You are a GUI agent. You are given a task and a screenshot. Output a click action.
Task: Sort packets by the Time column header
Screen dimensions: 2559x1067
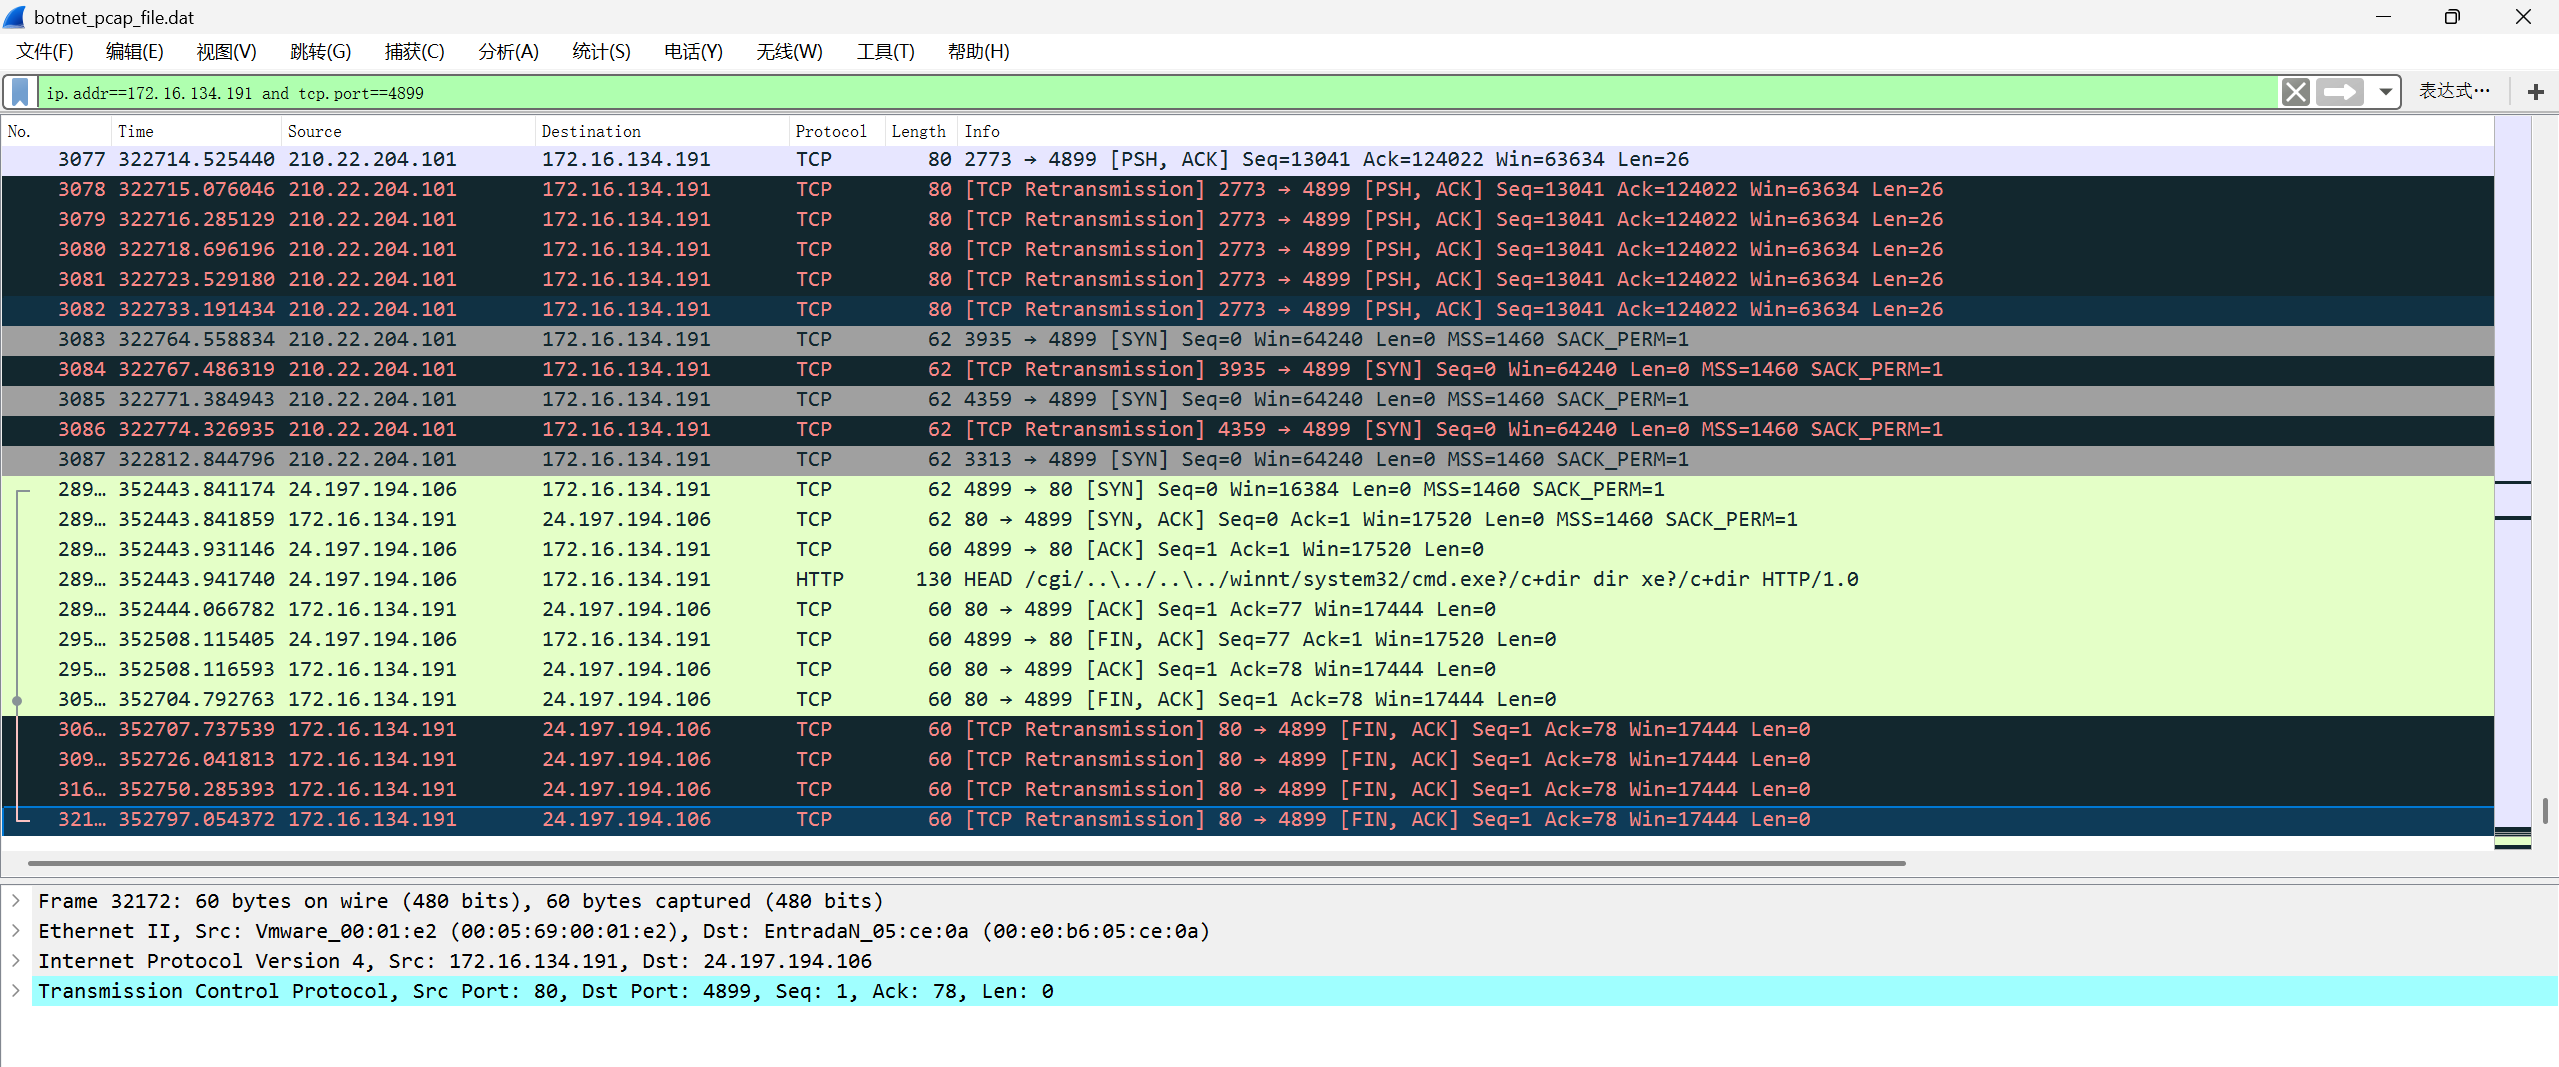pos(196,131)
